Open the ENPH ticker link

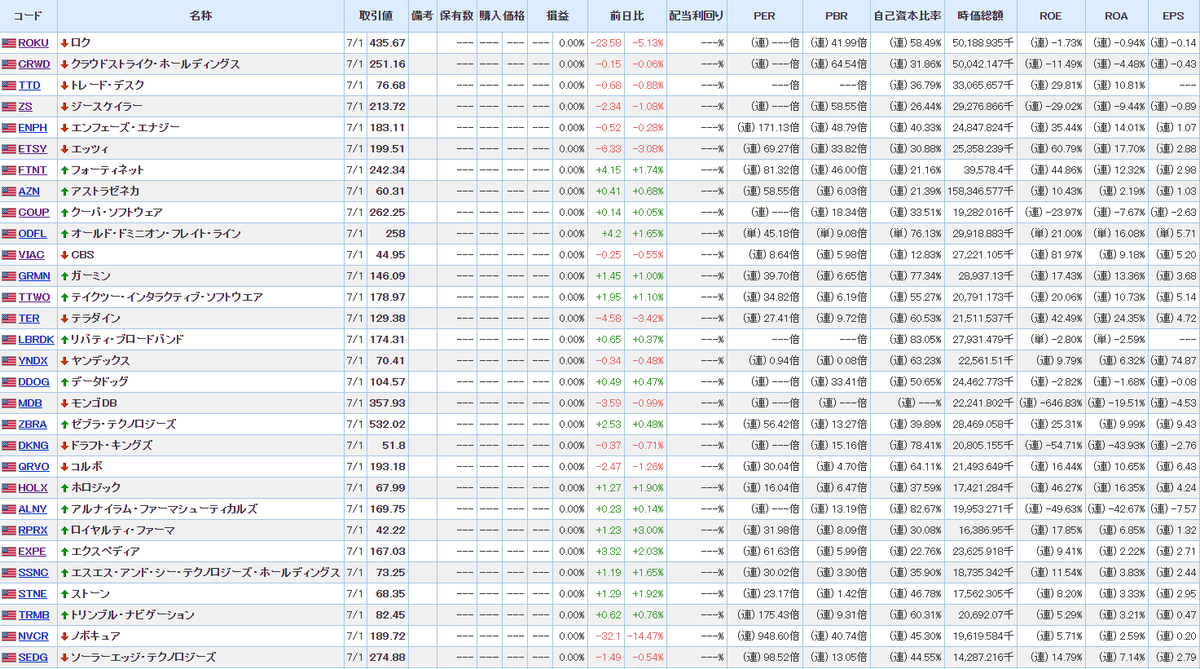(x=33, y=128)
